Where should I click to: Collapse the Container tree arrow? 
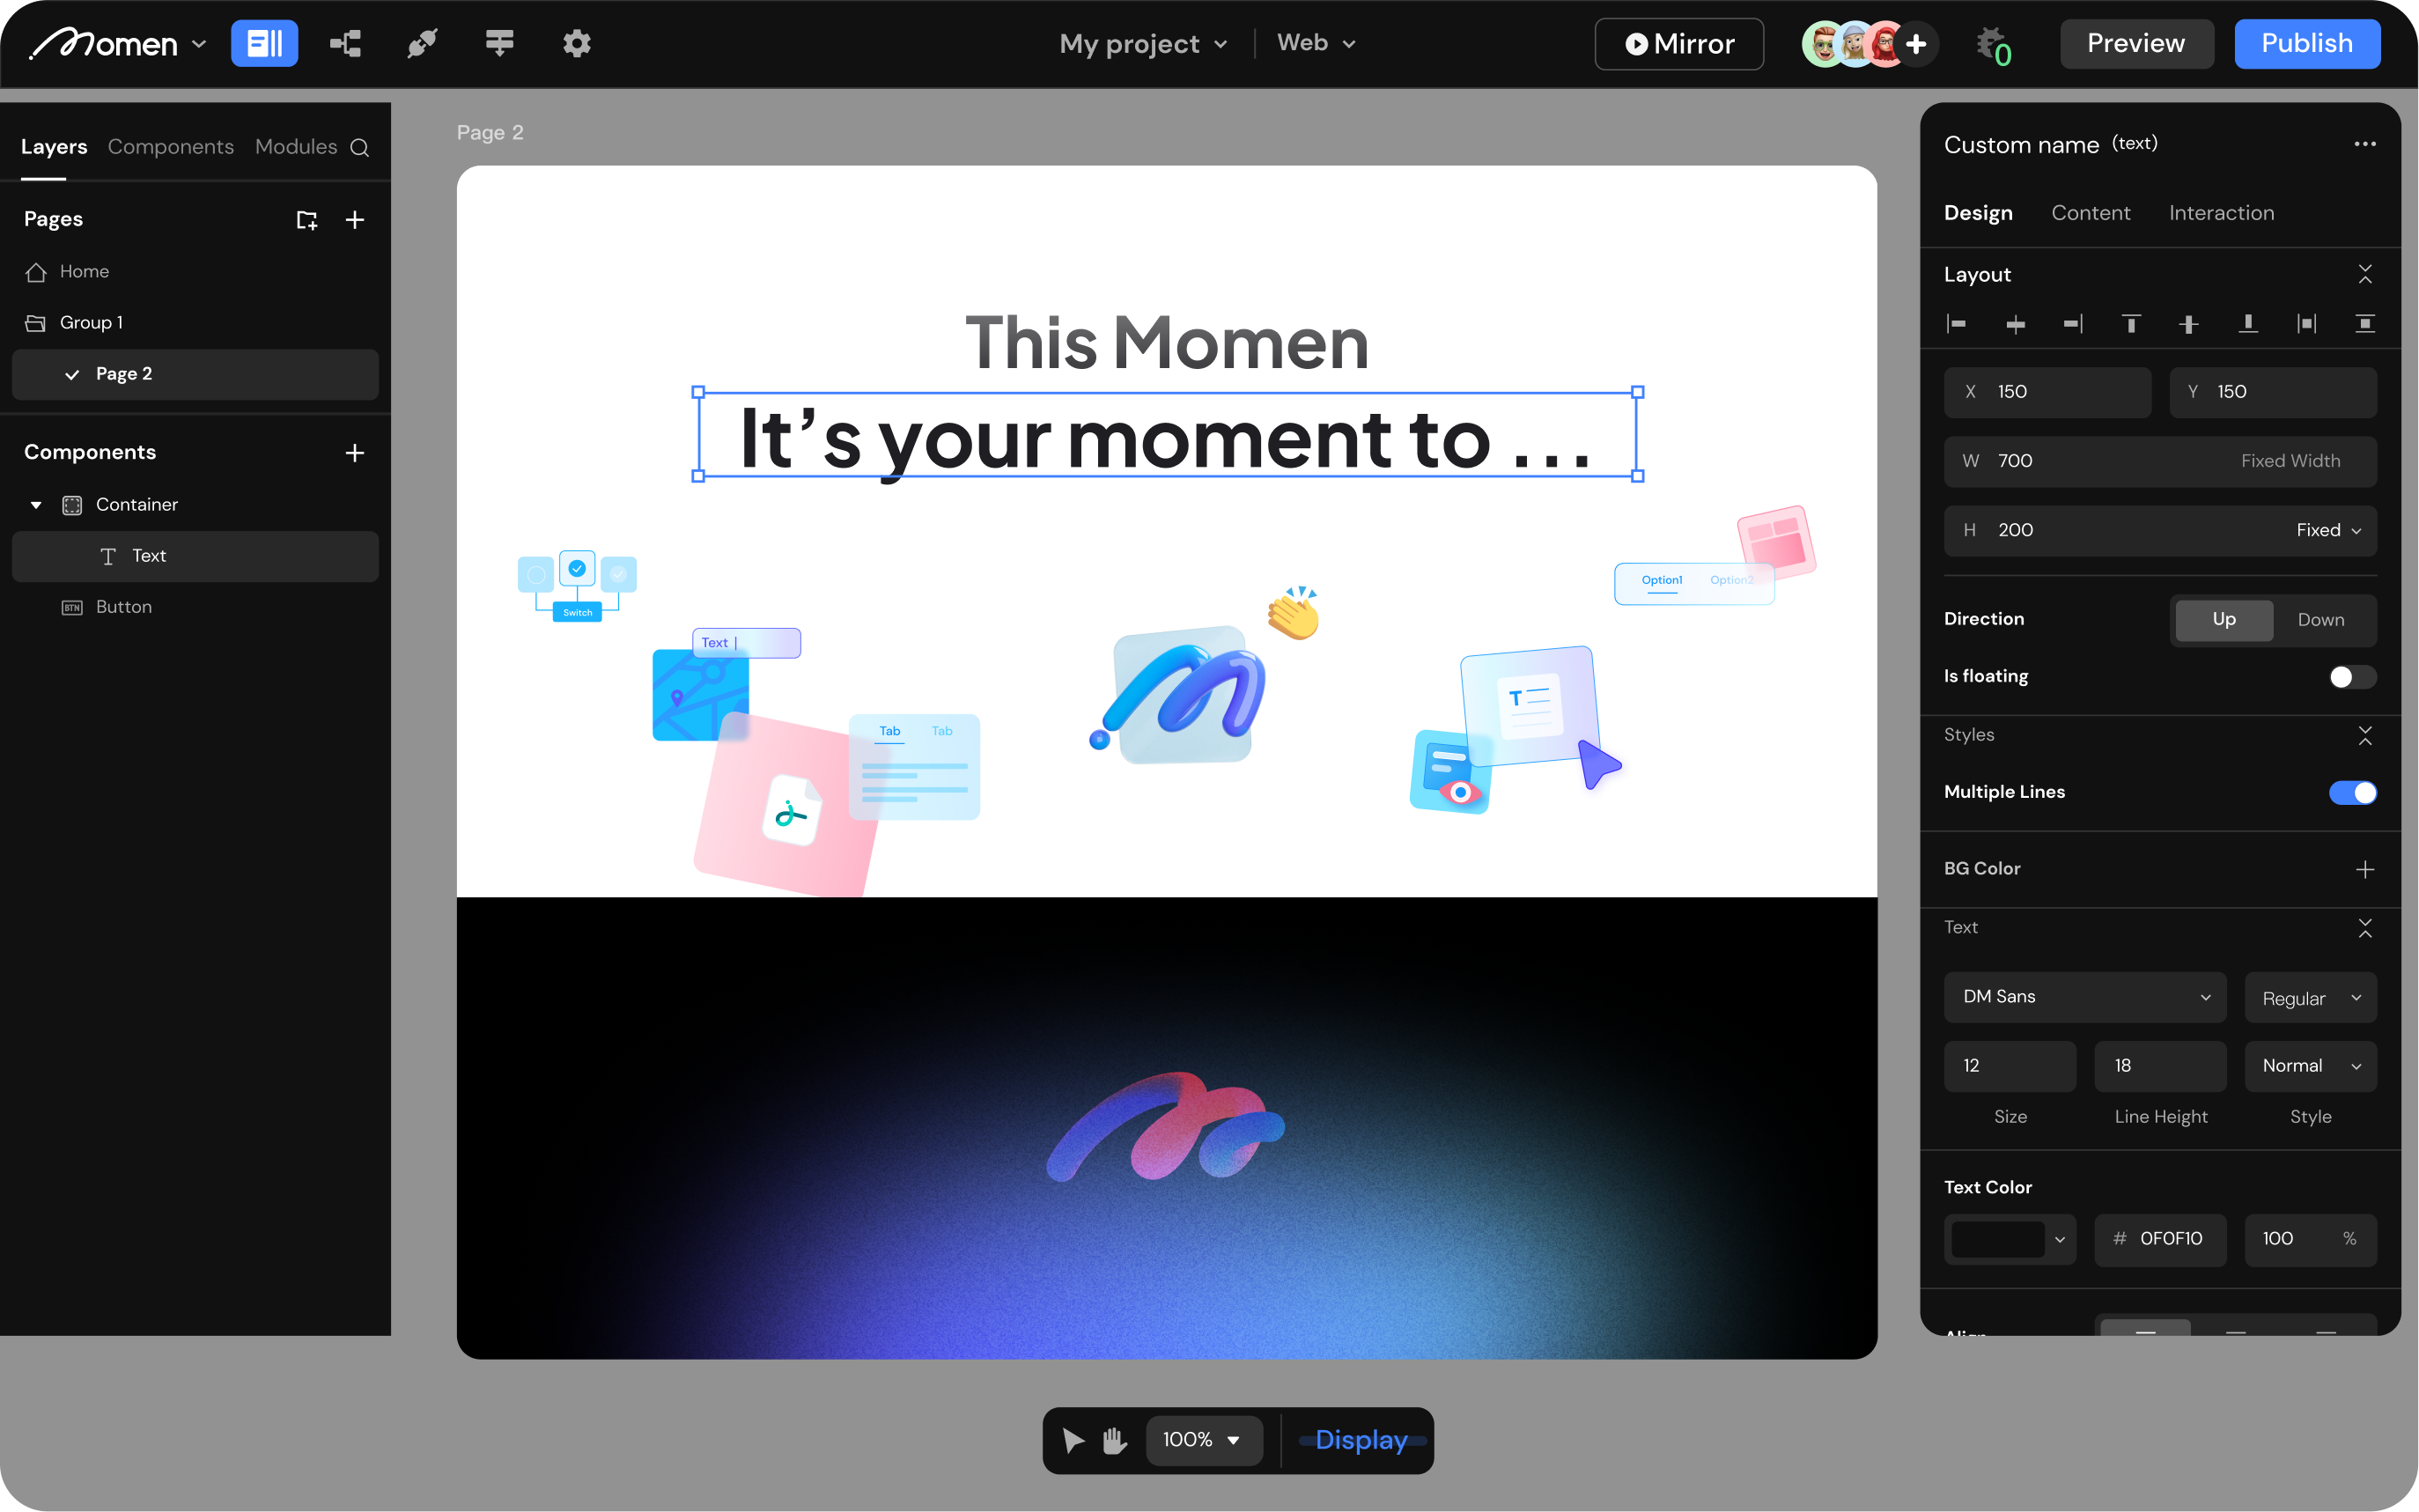click(x=36, y=505)
